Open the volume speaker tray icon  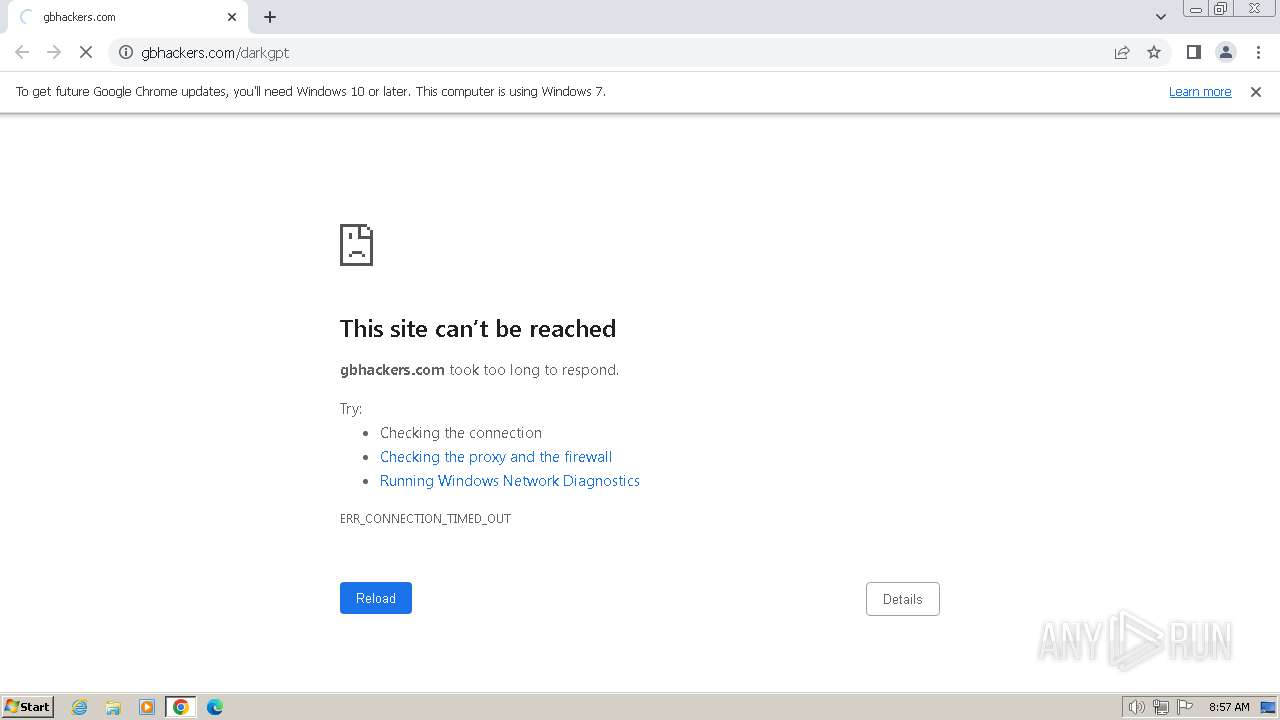pos(1136,707)
